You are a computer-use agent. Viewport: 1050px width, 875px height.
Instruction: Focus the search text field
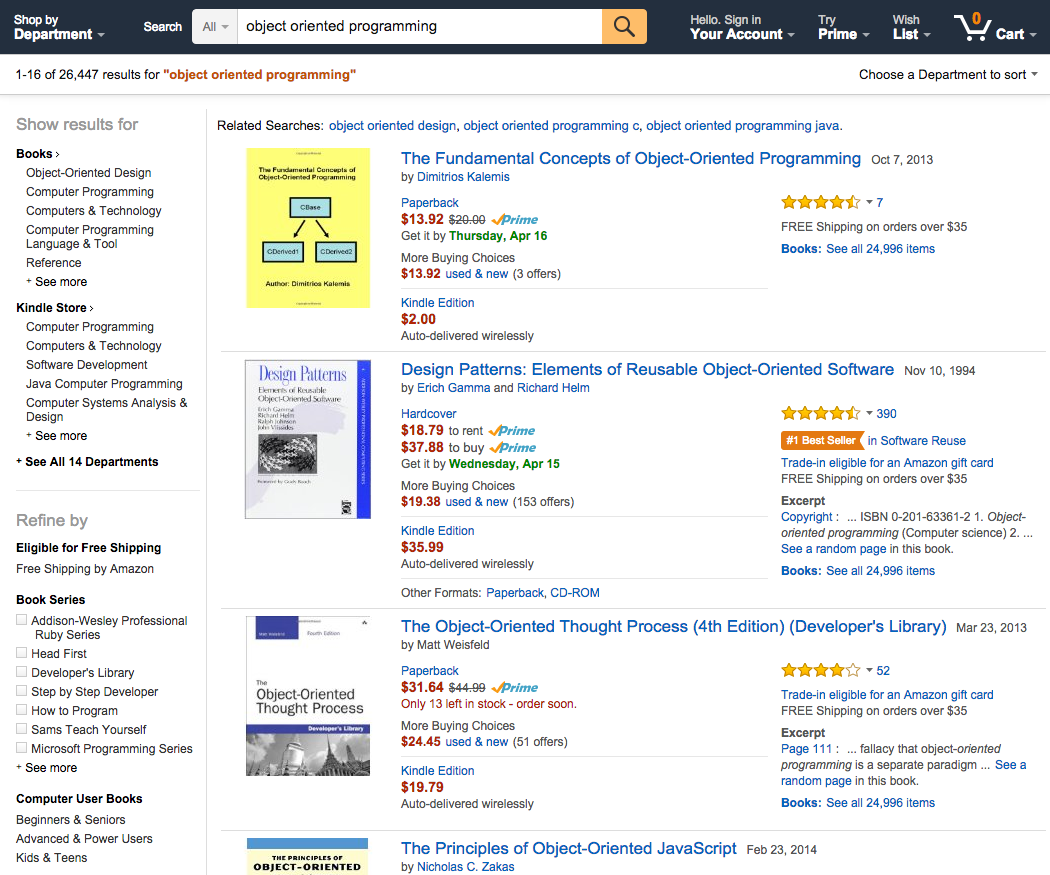pos(419,27)
